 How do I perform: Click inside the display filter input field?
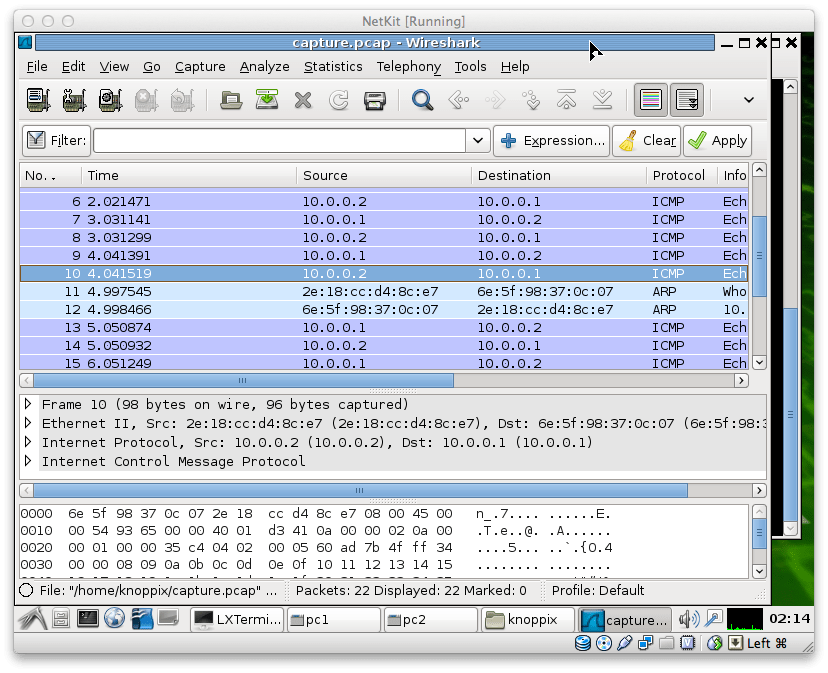tap(280, 141)
